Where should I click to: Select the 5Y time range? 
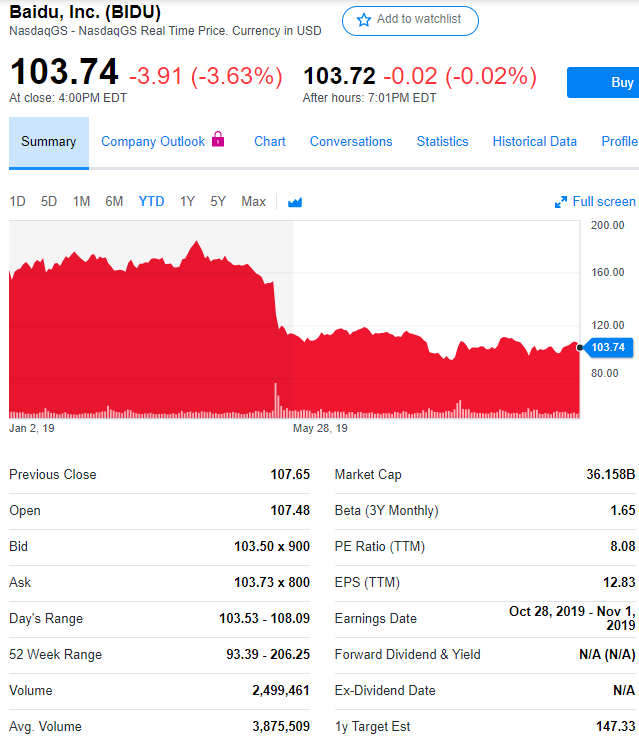218,202
